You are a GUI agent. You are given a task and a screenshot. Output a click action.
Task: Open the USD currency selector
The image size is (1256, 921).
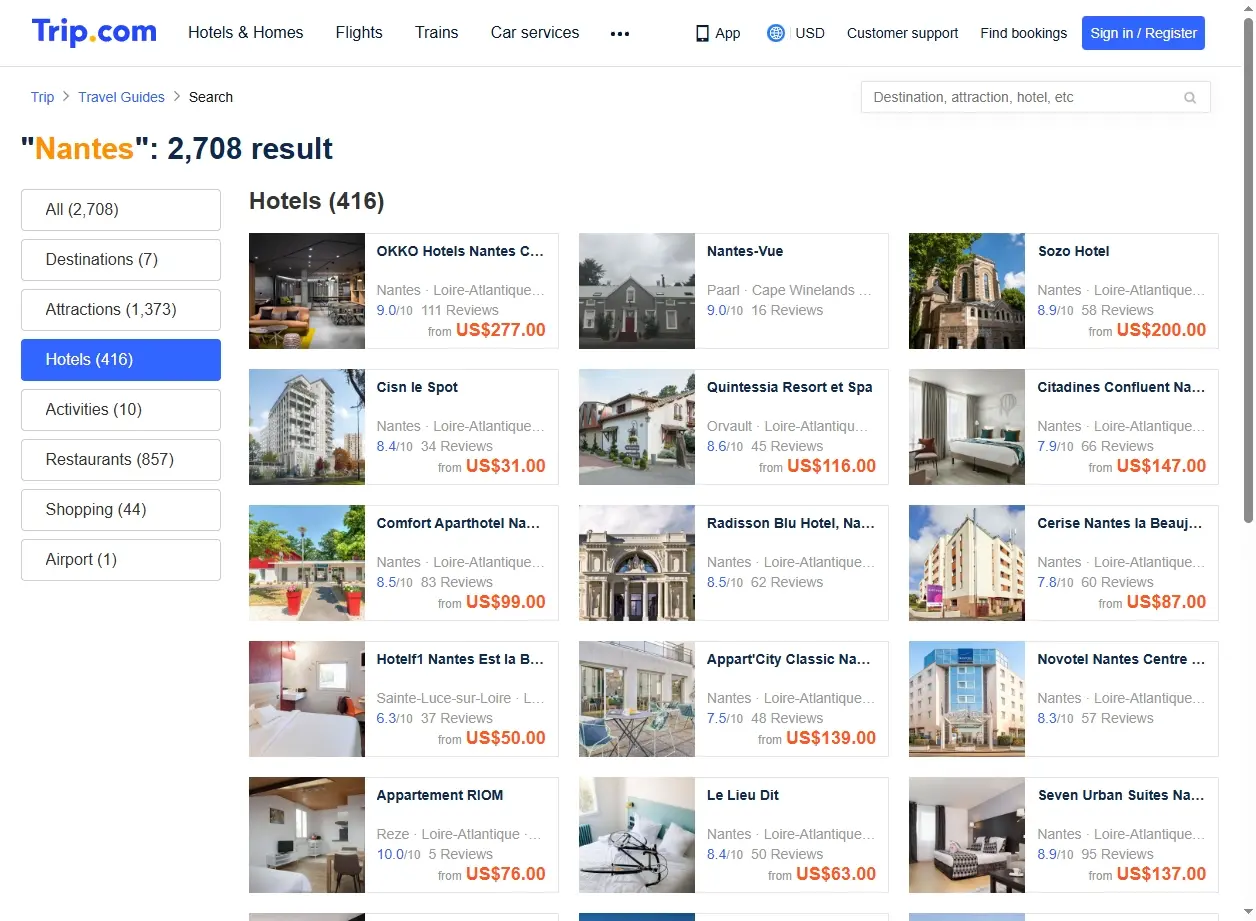[x=810, y=33]
